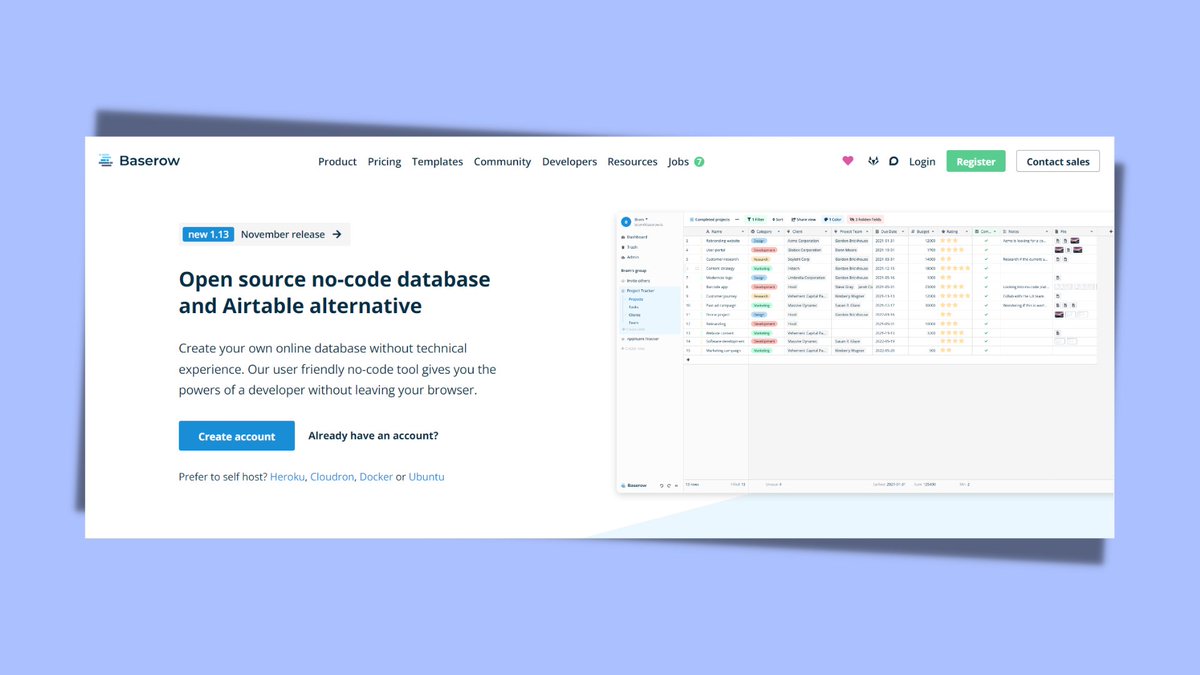Click Share view in the preview toolbar
The height and width of the screenshot is (675, 1200).
tap(803, 219)
